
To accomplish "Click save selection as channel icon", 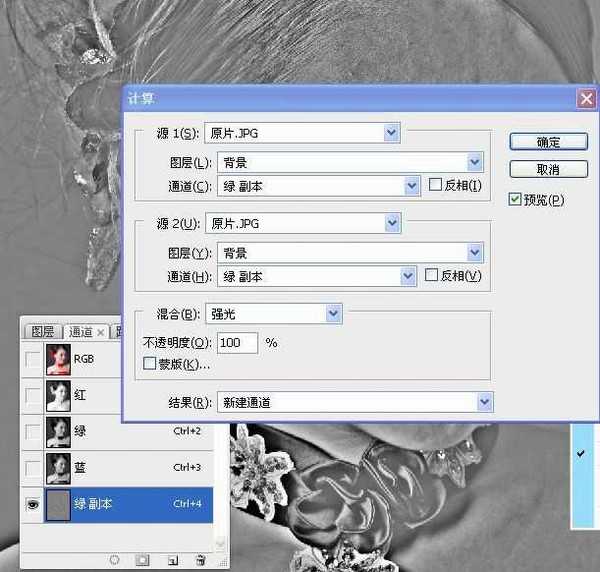I will coord(143,561).
